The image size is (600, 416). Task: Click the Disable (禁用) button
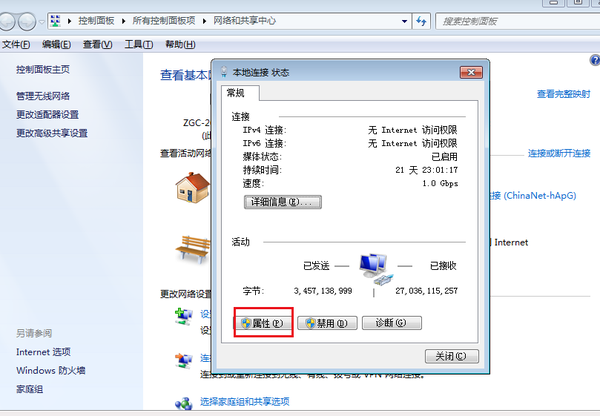point(327,323)
